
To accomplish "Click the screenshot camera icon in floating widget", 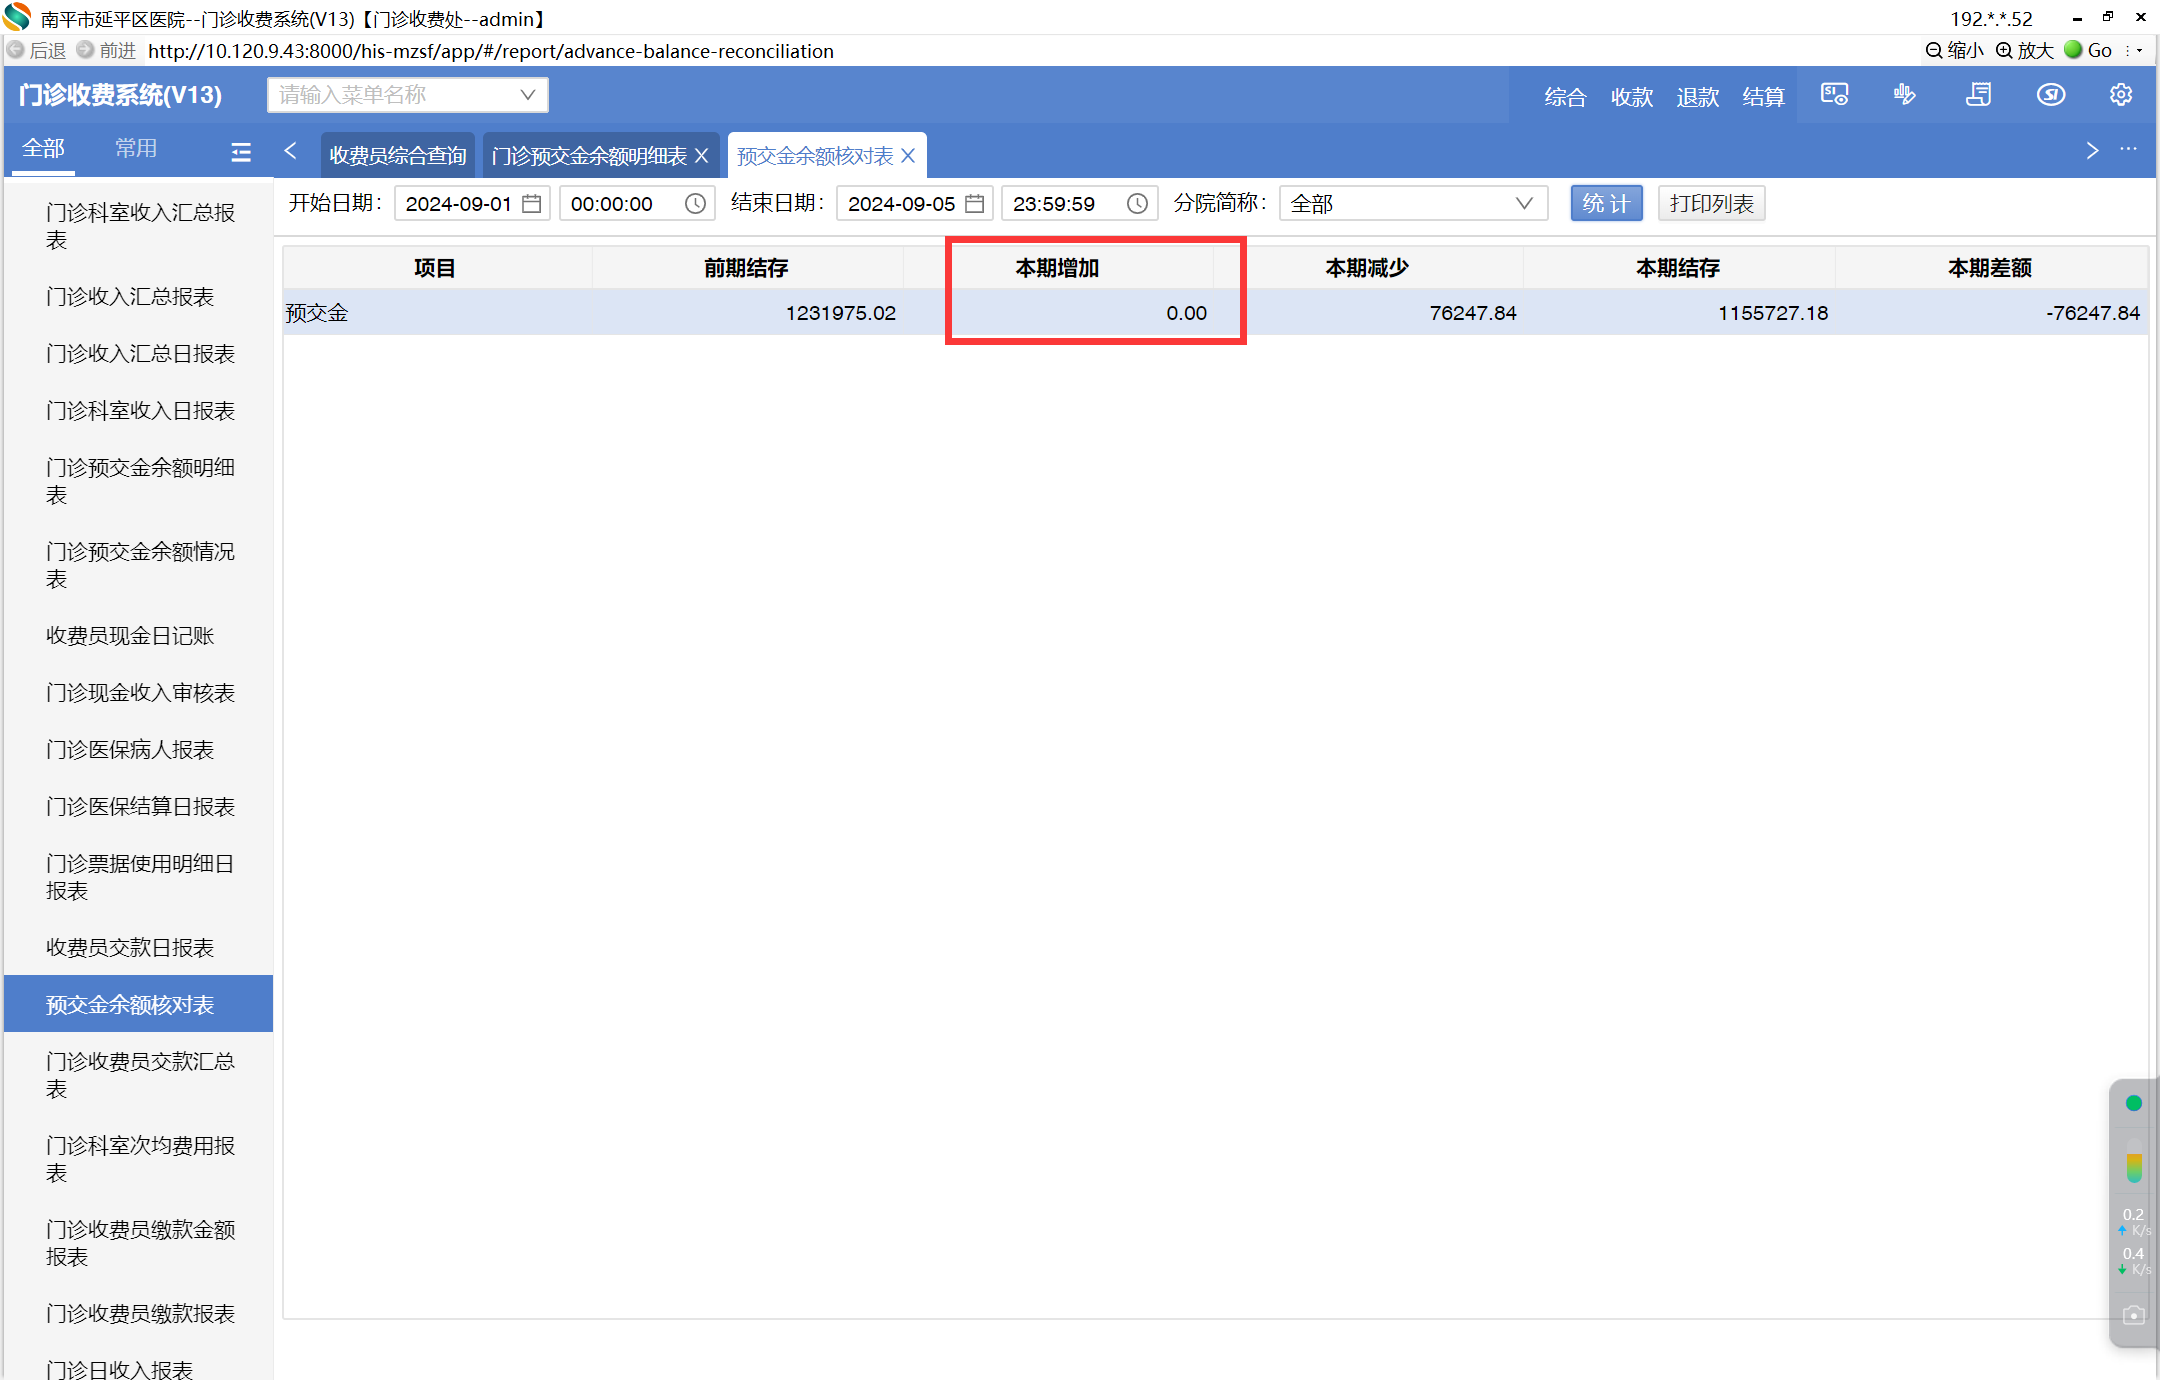I will [x=2133, y=1315].
